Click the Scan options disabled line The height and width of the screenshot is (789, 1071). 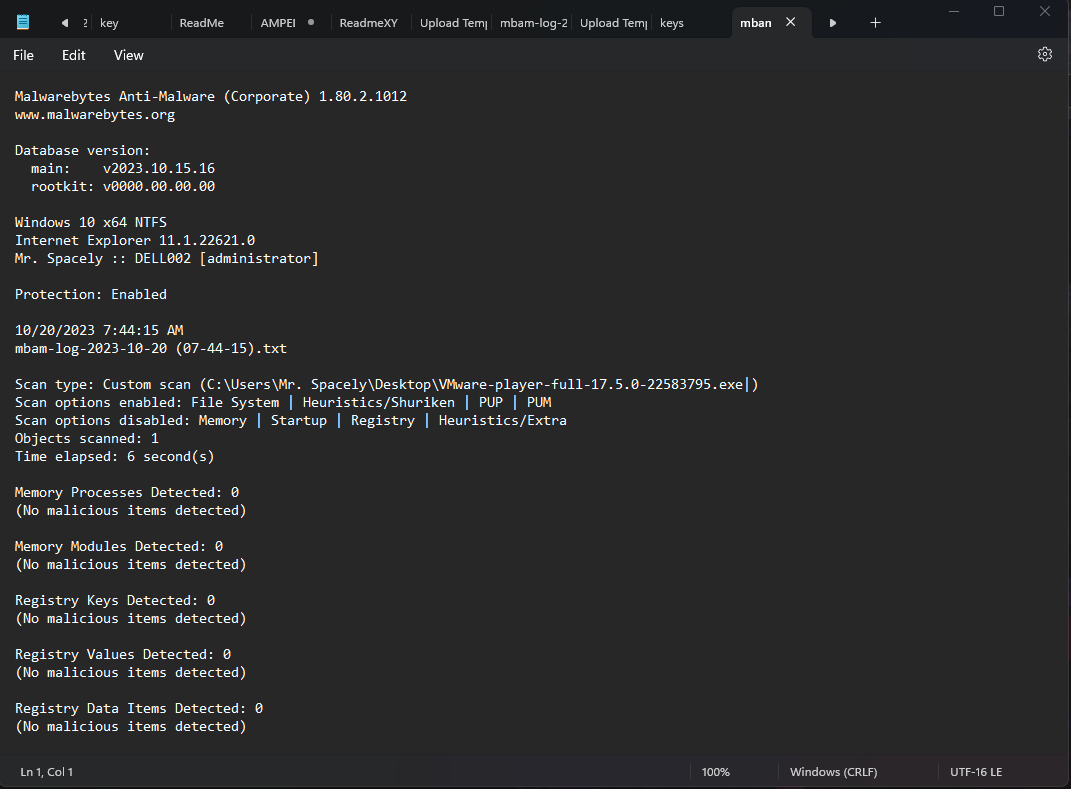[x=290, y=420]
